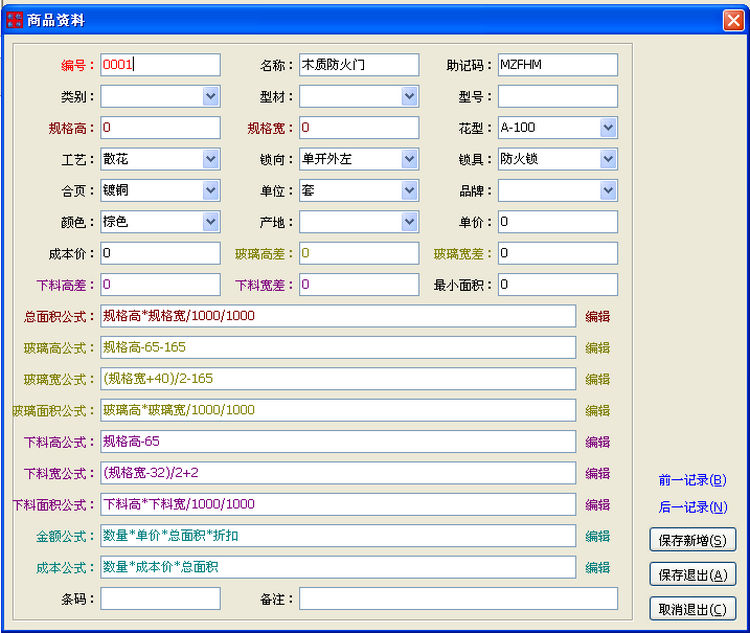The height and width of the screenshot is (633, 750).
Task: Click the 单价 input field
Action: (558, 222)
